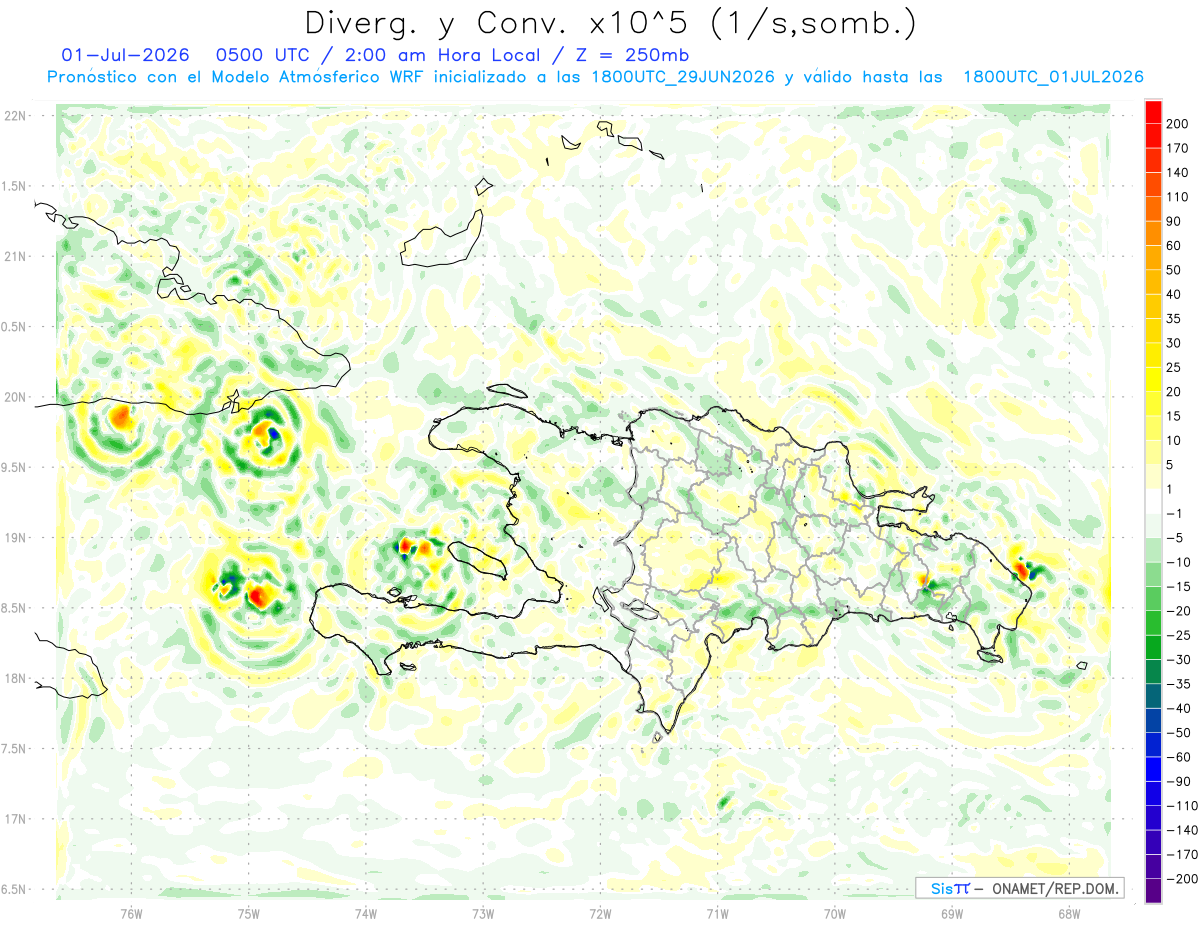Click the "68W" longitude label
This screenshot has height=927, width=1200.
click(1069, 914)
